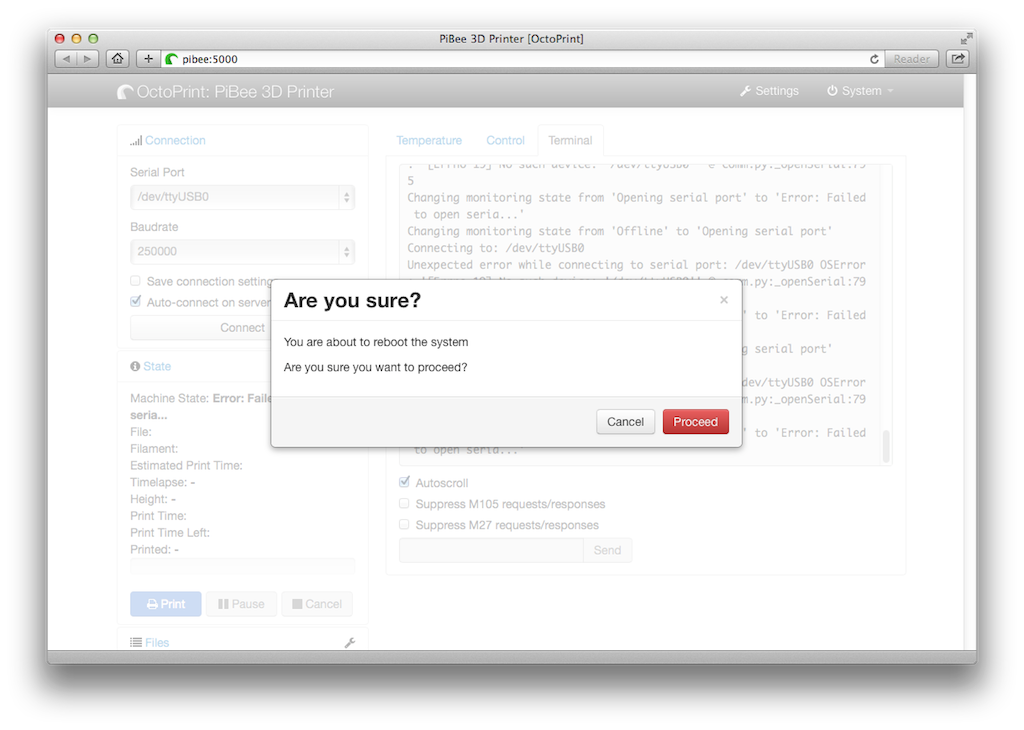Screen dimensions: 1024x730
Task: Open OctoPrint Settings in the navbar
Action: (769, 91)
